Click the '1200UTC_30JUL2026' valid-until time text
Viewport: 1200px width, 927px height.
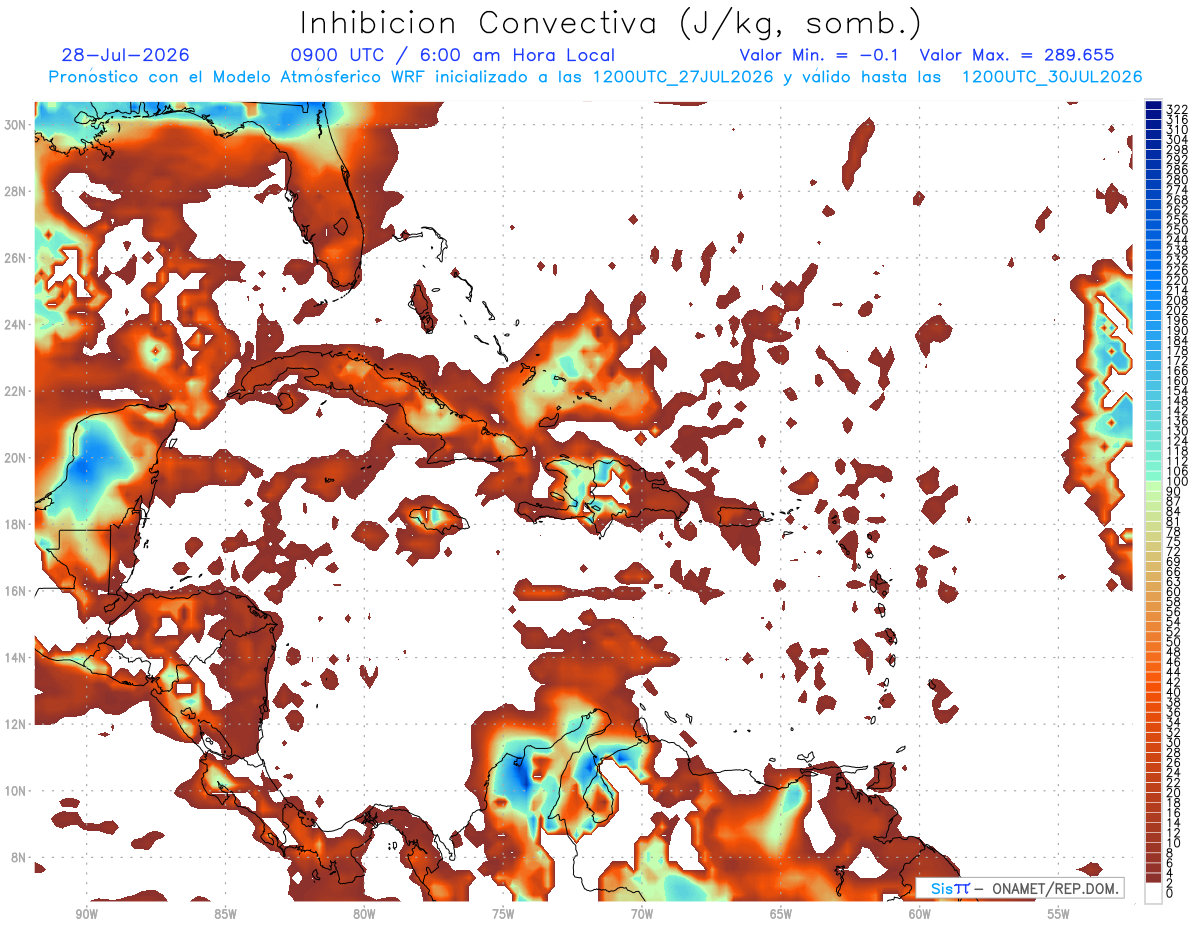(1052, 77)
